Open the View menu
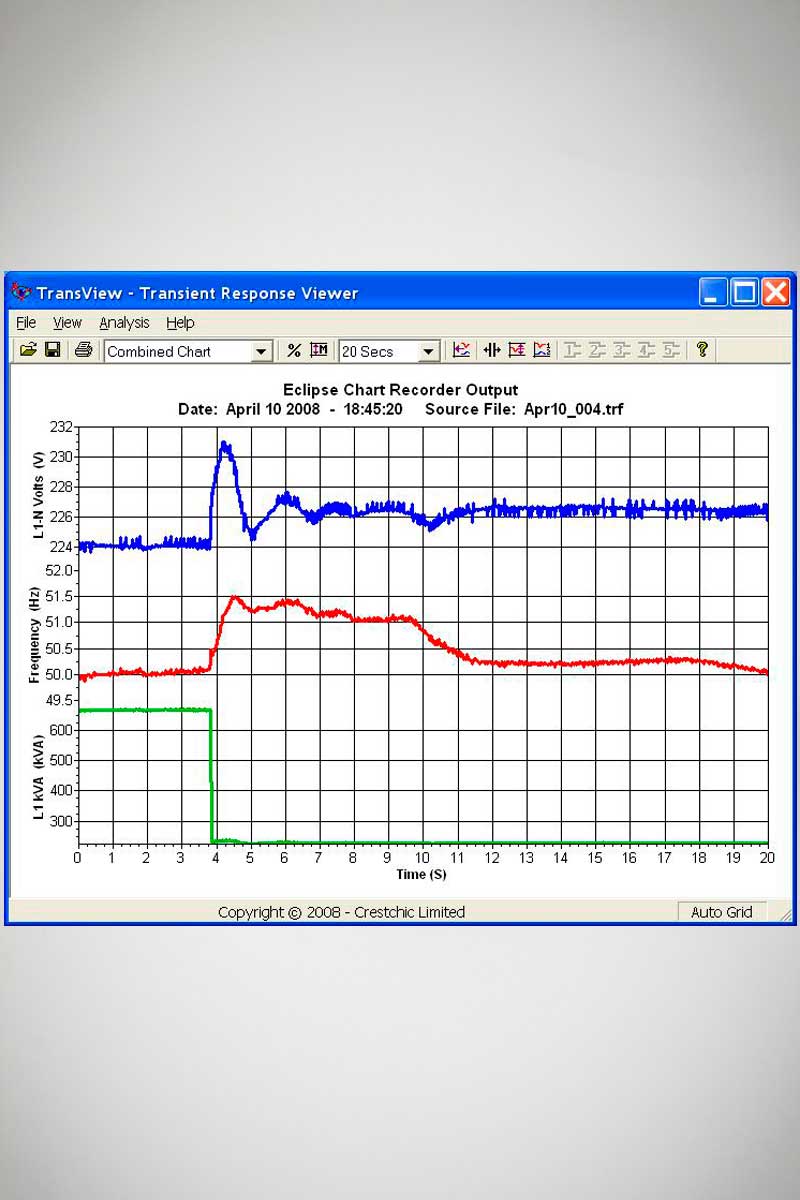This screenshot has width=800, height=1200. [67, 322]
